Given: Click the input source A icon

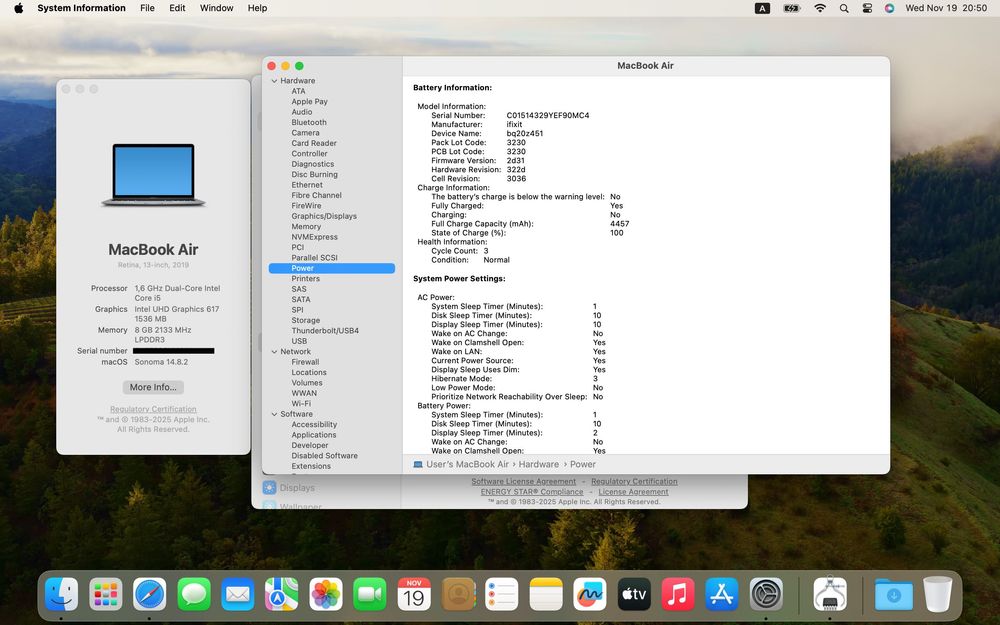Looking at the screenshot, I should [x=762, y=8].
